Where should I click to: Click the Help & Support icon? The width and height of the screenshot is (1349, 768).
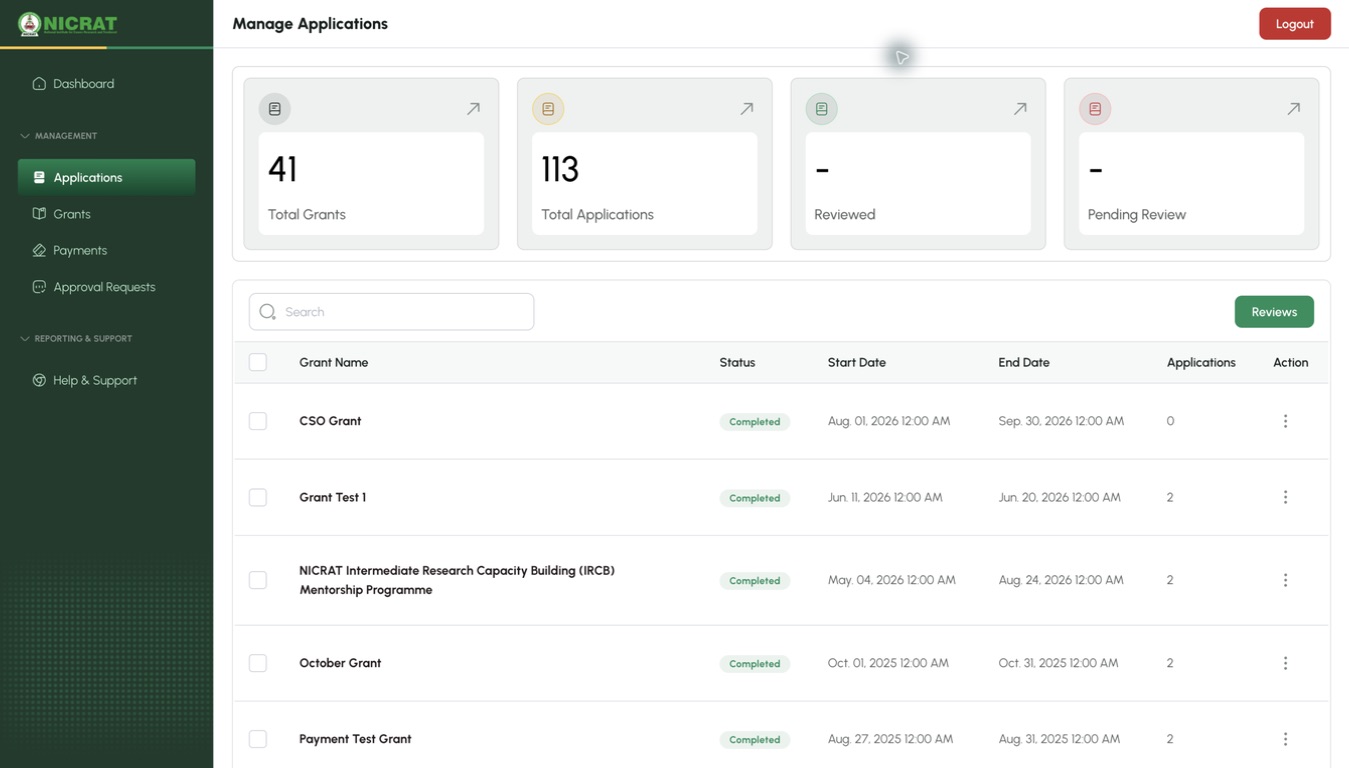coord(39,381)
